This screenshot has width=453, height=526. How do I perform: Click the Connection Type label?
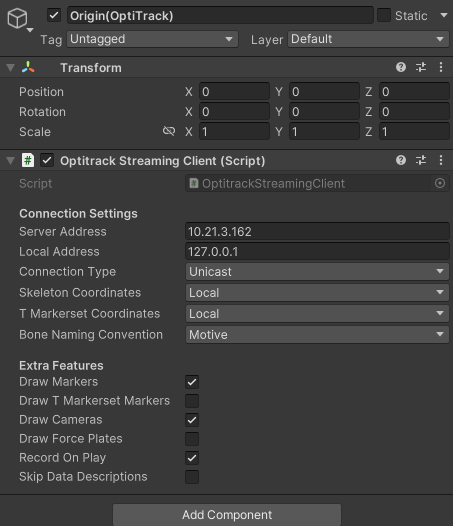(x=67, y=272)
